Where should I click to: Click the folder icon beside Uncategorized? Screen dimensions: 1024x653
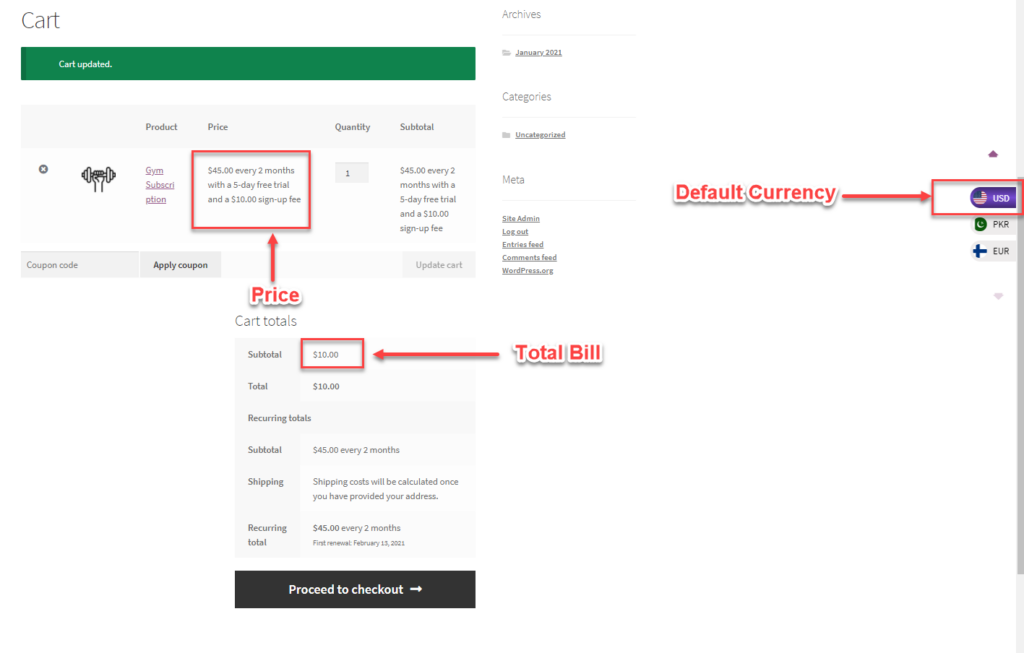coord(506,135)
